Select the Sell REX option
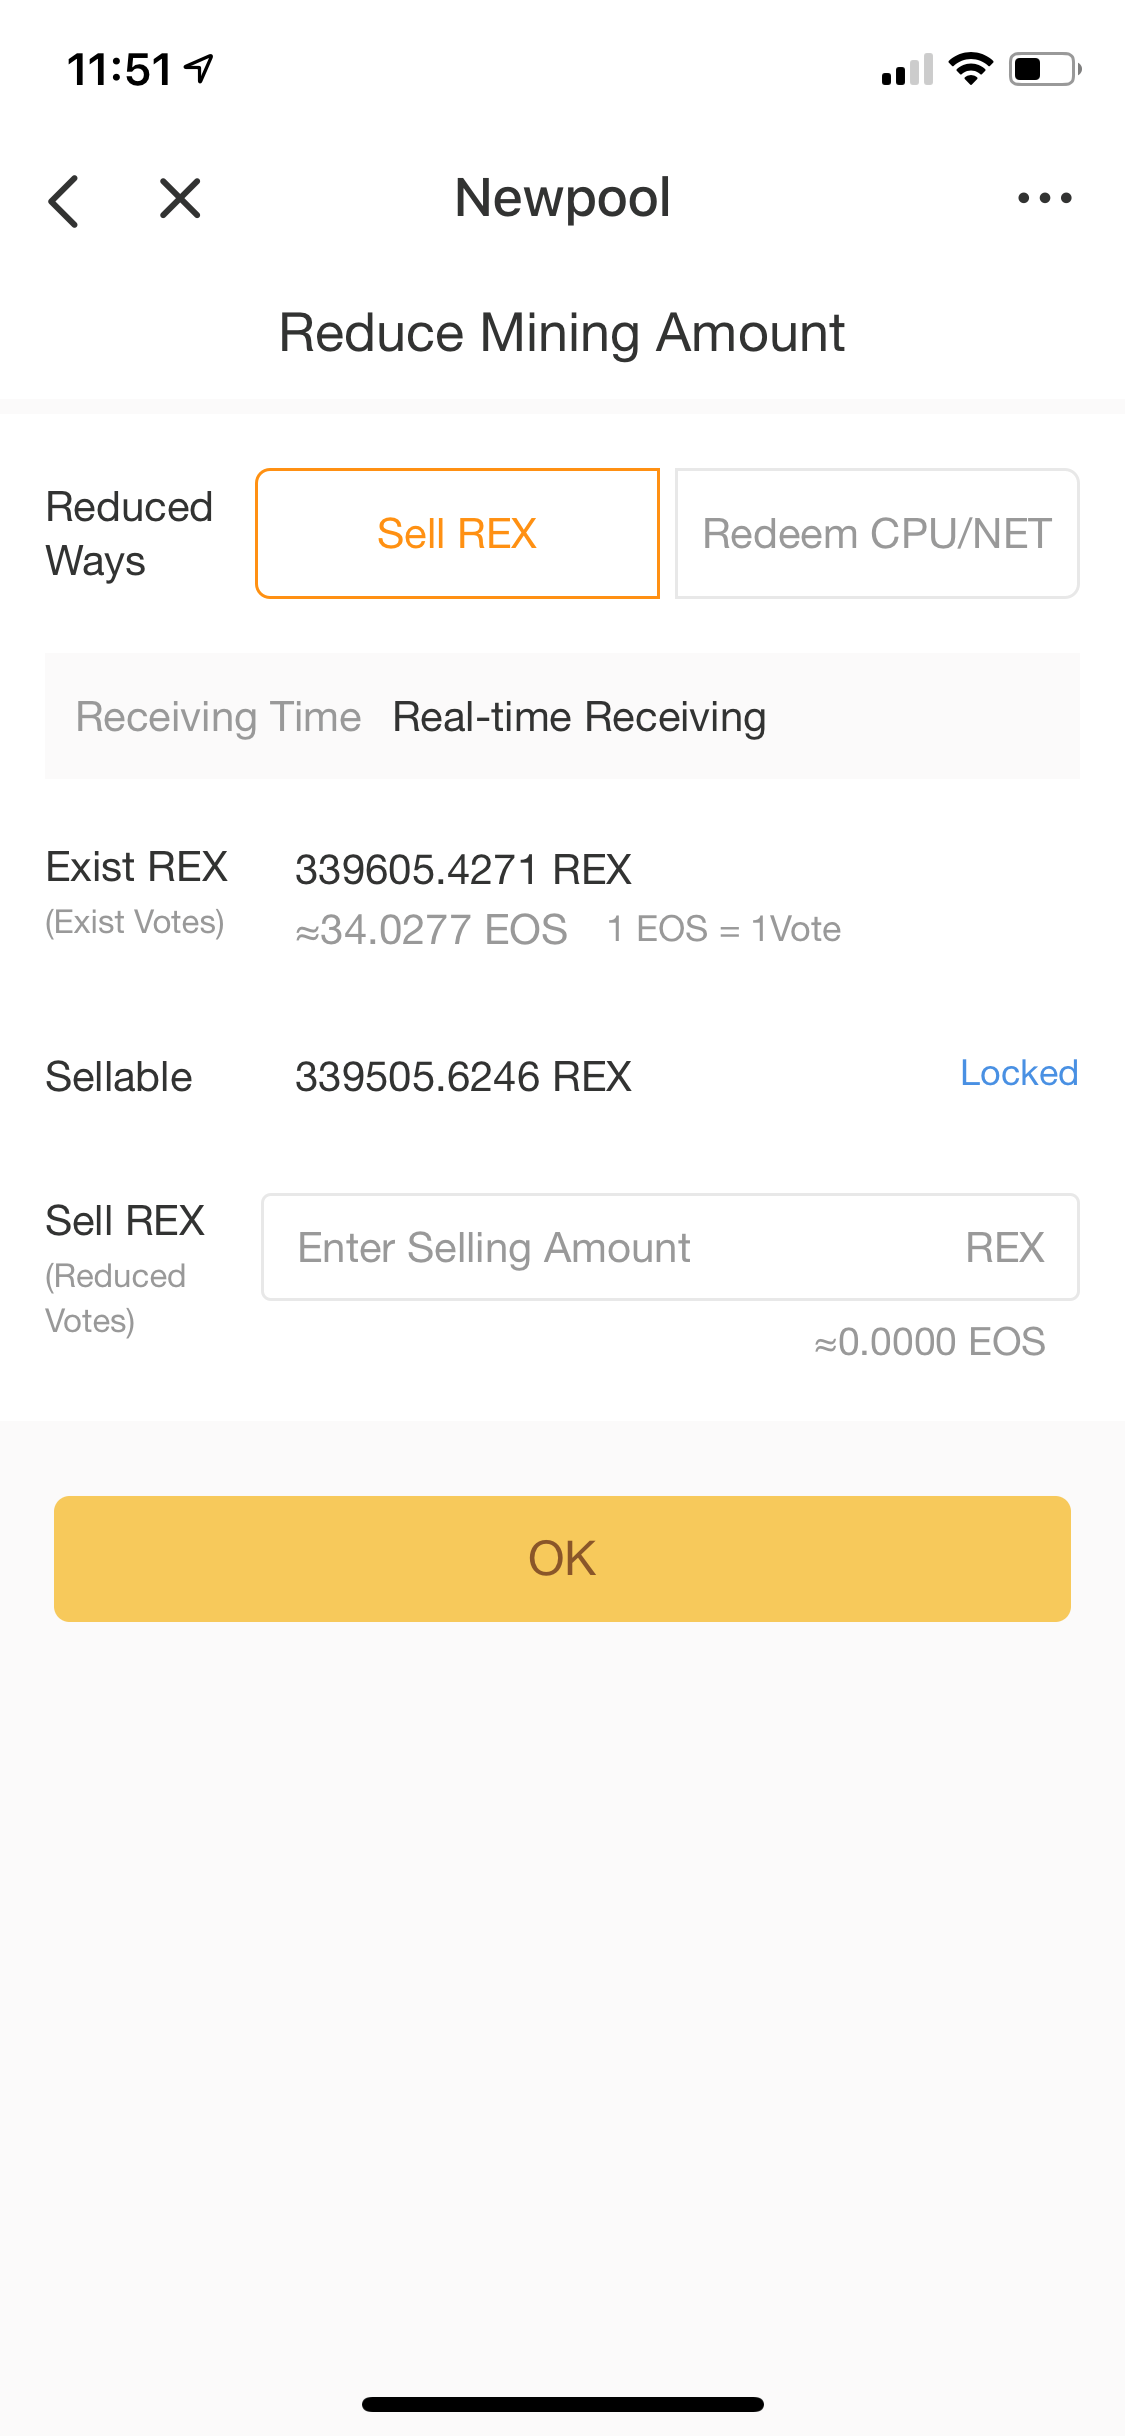 [457, 533]
